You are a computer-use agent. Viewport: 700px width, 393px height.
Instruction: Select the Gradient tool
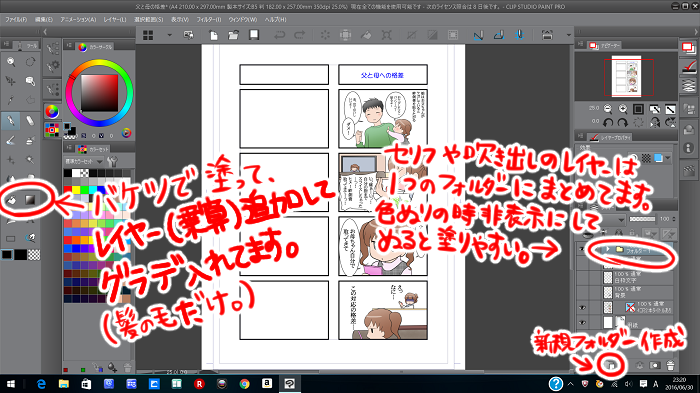[x=30, y=200]
